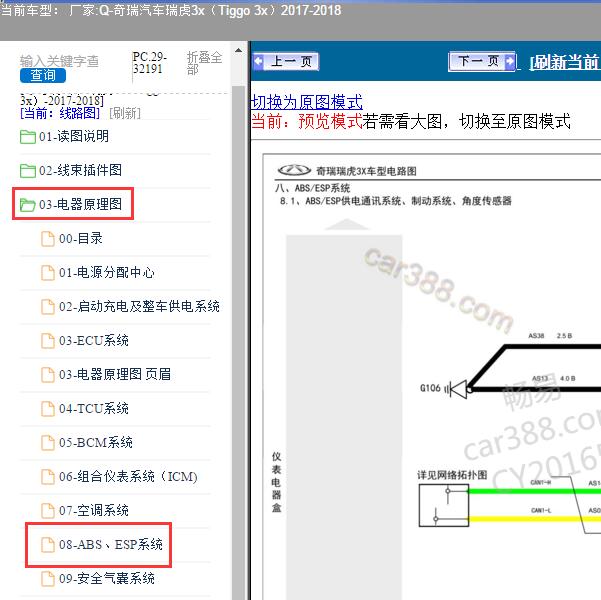Click the wiring diagram preview image
The image size is (601, 600).
tap(432, 377)
